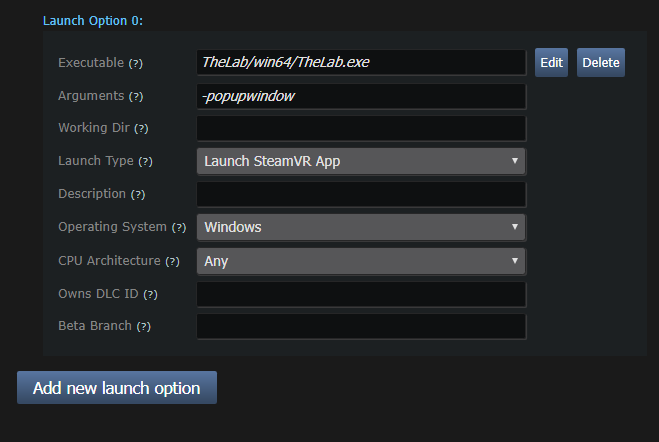Click the Beta Branch (?) help icon
659x442 pixels.
pyautogui.click(x=143, y=326)
